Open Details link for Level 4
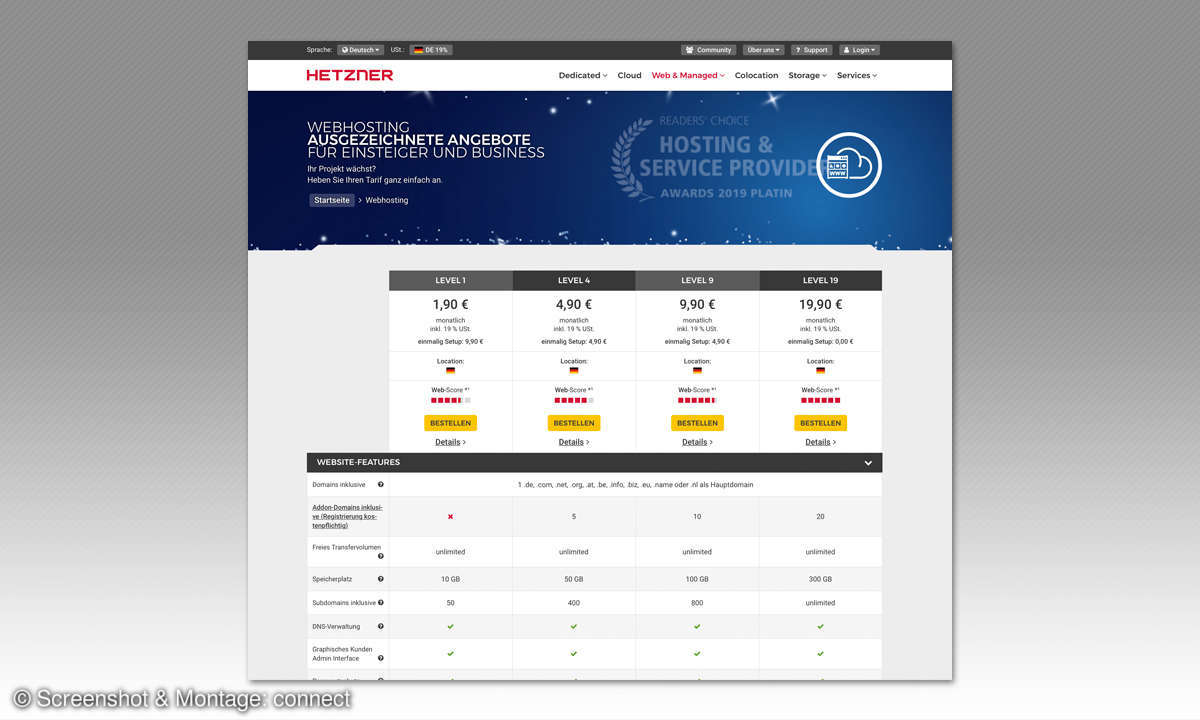 [574, 442]
